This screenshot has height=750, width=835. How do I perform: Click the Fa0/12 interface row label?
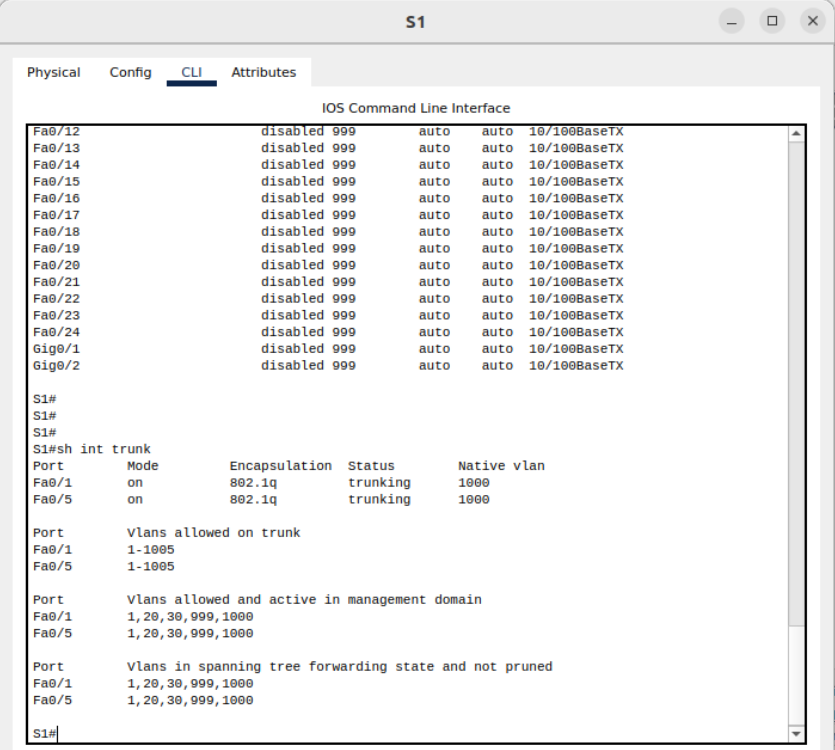[x=56, y=131]
